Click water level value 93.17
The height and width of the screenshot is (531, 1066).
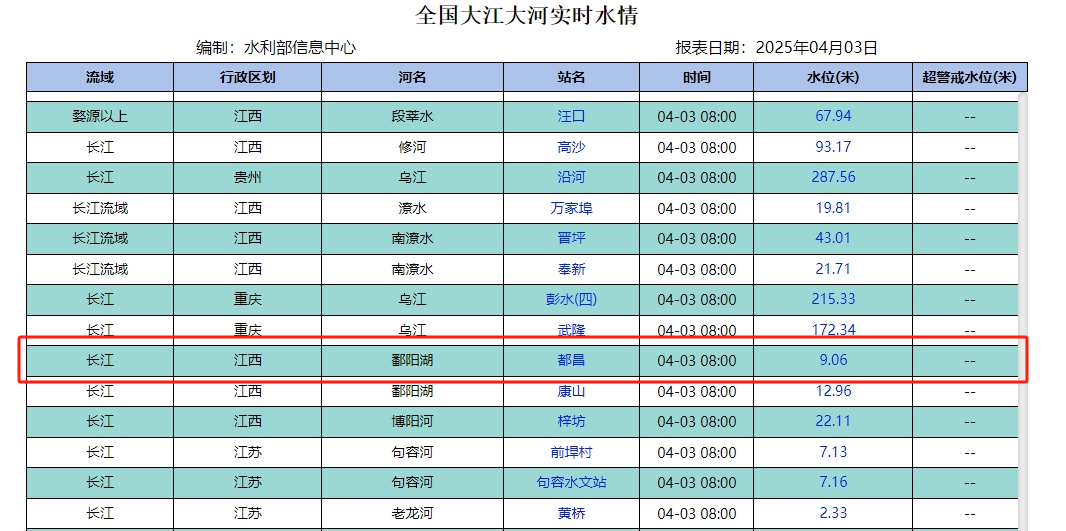coord(833,146)
